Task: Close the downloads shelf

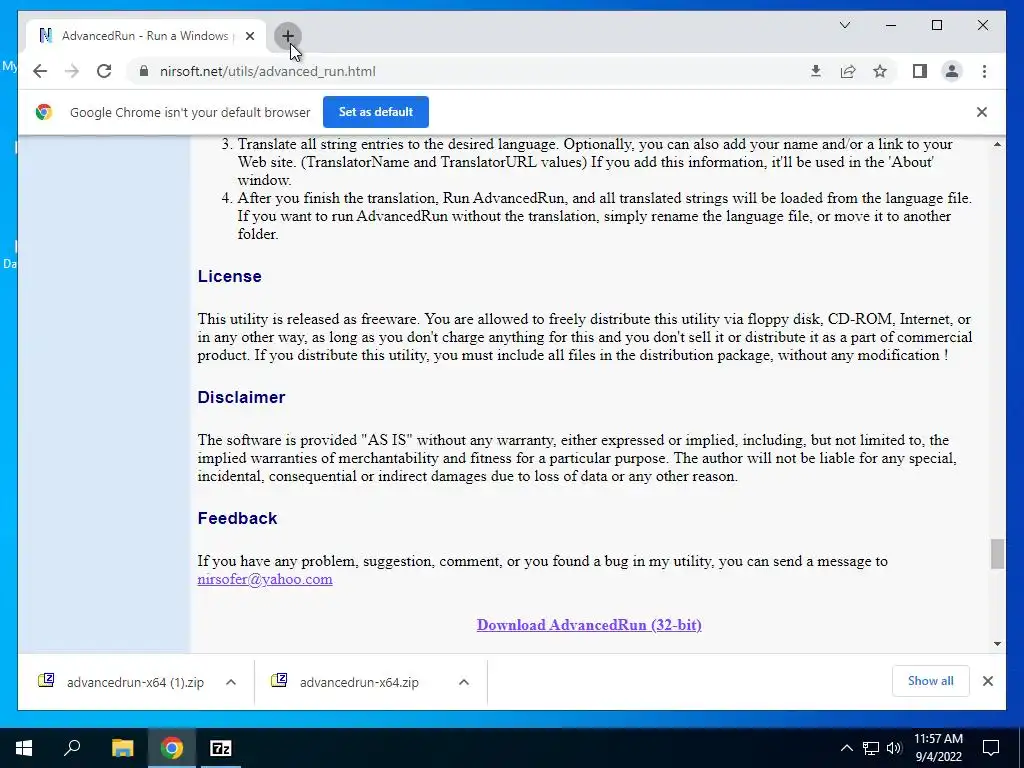Action: 987,681
